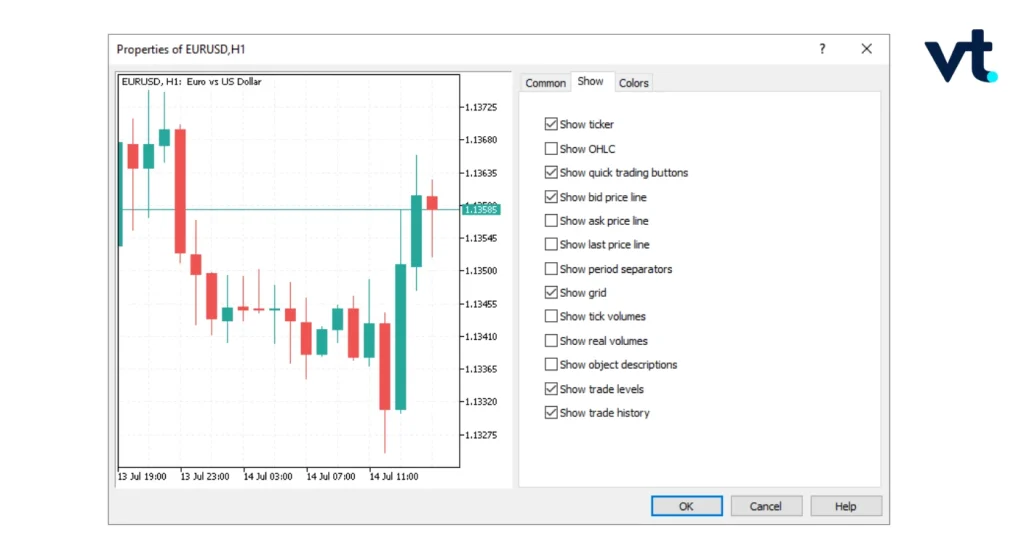The height and width of the screenshot is (559, 1024).
Task: Disable the Show ticker checkbox
Action: 551,124
